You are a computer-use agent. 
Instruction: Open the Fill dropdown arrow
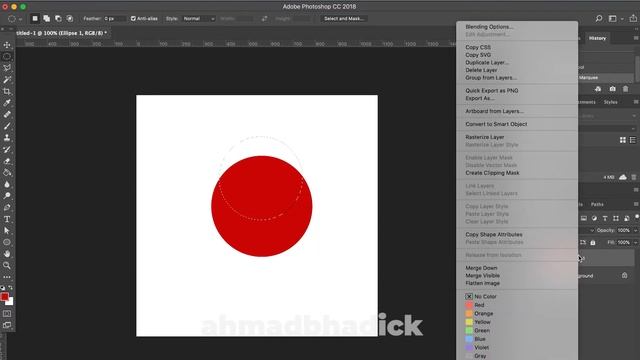(635, 242)
